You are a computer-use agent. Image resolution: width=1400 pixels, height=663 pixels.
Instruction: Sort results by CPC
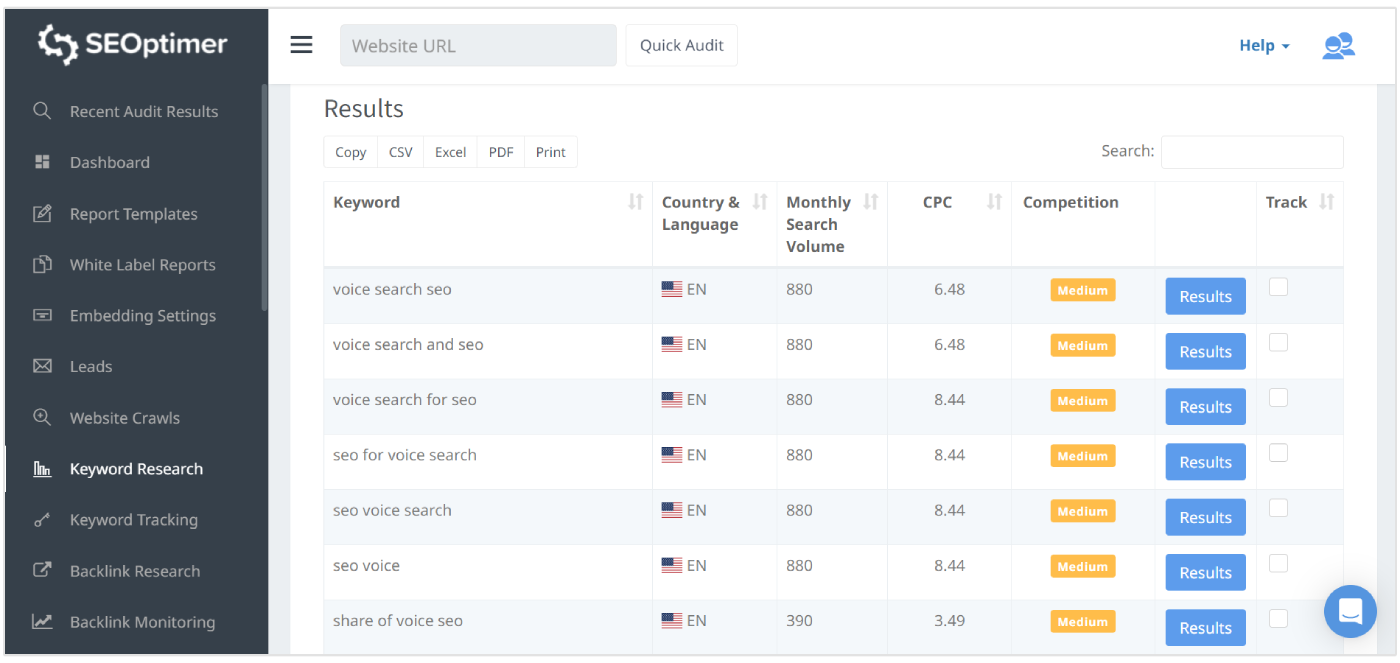tap(994, 201)
